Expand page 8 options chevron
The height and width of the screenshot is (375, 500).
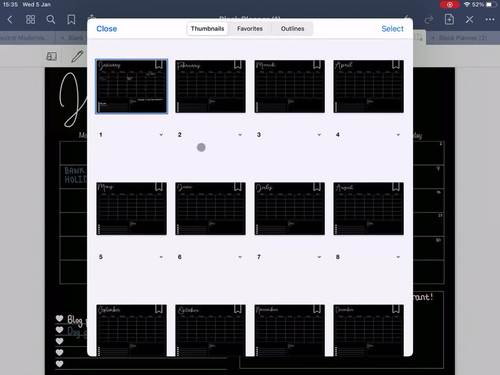point(398,257)
